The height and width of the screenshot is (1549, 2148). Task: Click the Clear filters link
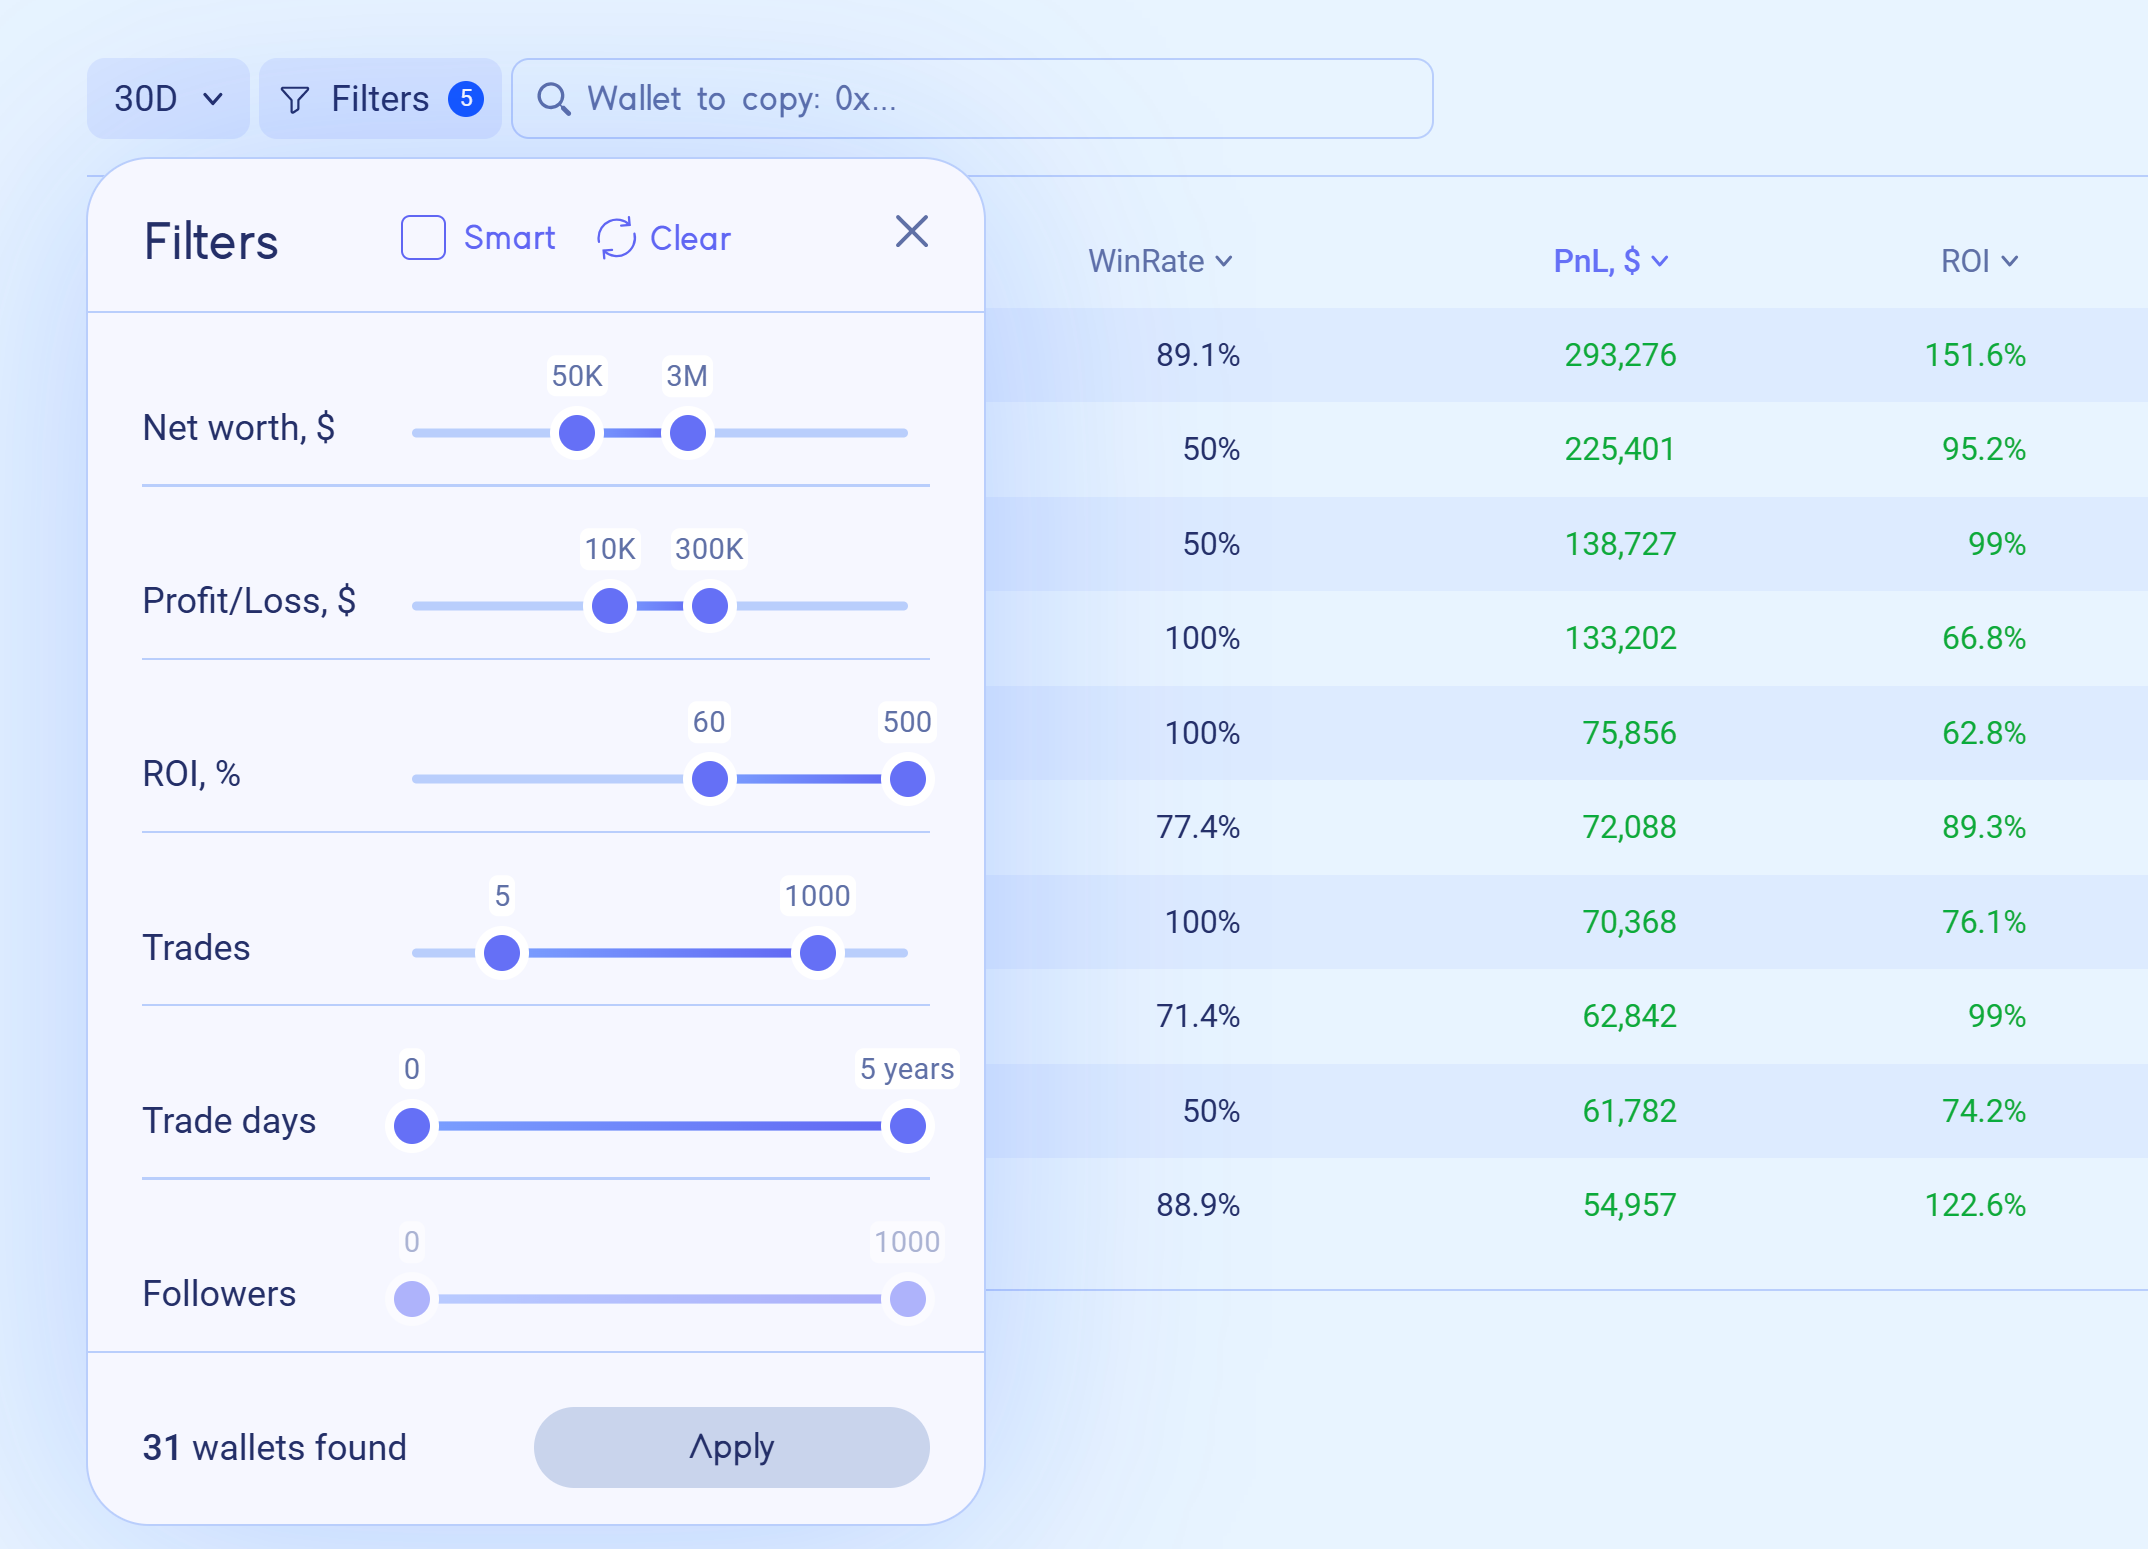click(690, 238)
